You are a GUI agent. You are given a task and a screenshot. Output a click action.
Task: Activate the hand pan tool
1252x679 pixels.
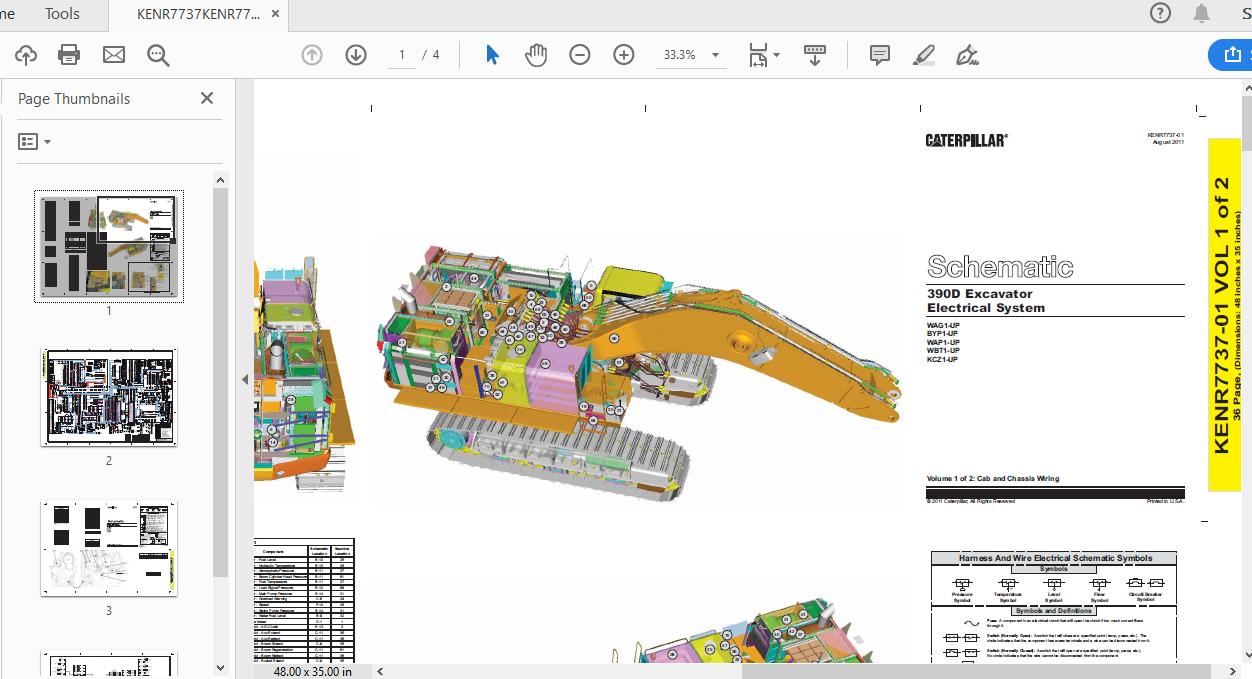(x=536, y=55)
